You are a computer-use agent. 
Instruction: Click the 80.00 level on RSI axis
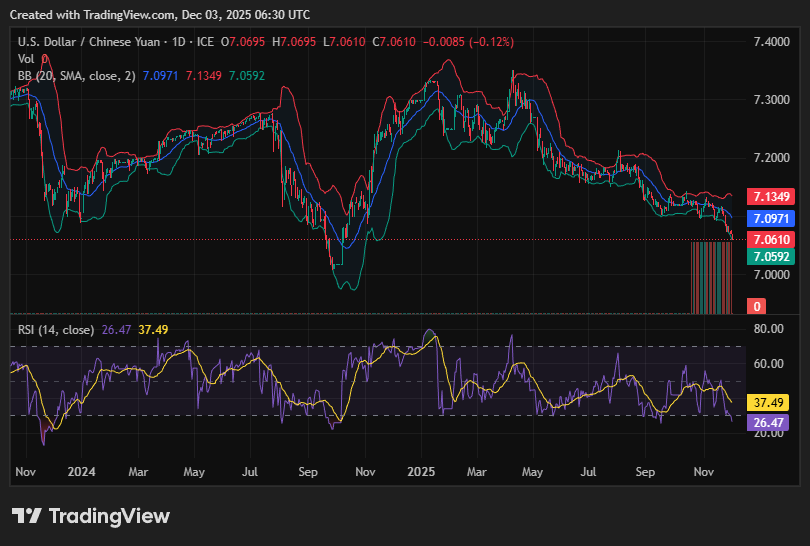point(768,328)
